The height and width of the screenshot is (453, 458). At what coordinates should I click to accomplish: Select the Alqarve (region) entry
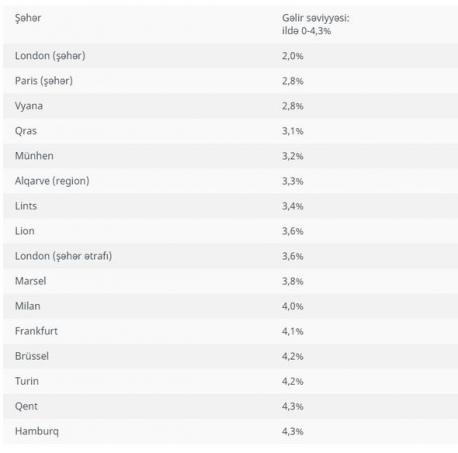coord(52,181)
